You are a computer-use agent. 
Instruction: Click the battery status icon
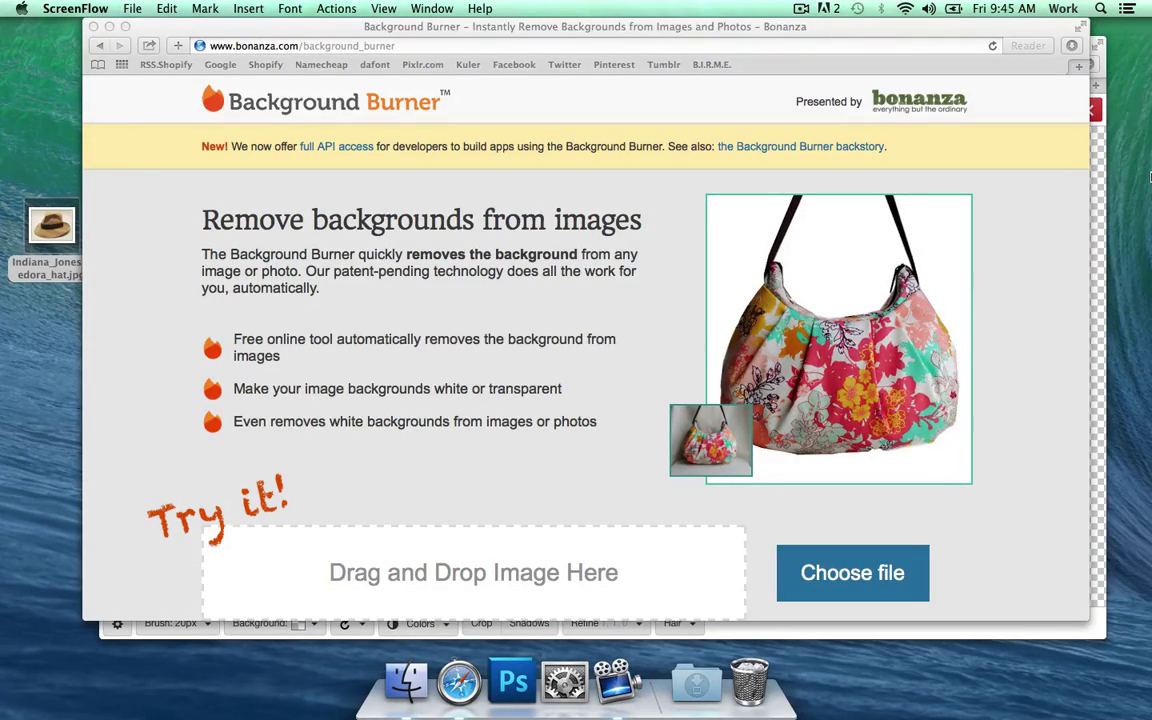(x=954, y=9)
